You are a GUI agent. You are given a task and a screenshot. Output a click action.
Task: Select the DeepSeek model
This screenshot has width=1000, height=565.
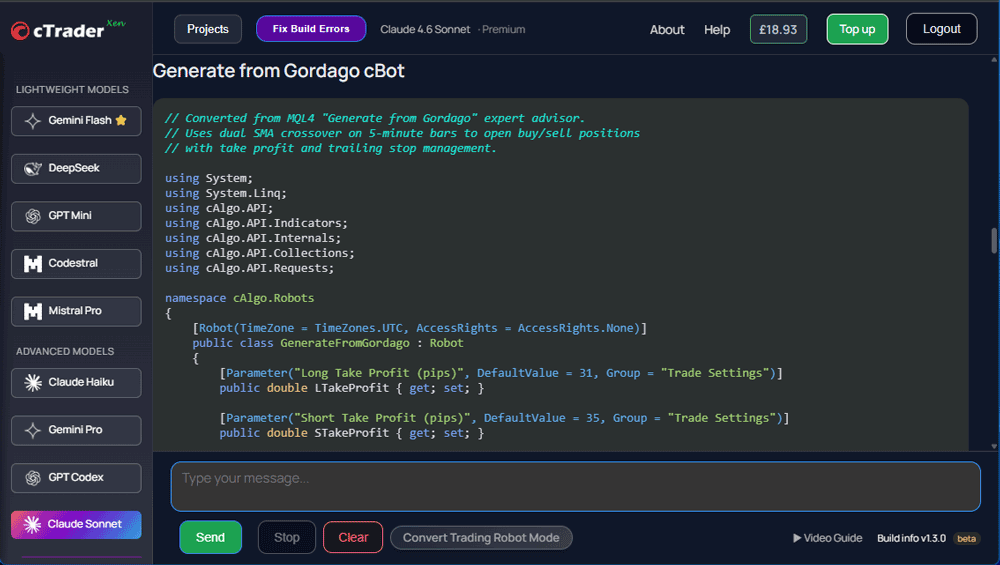coord(76,168)
